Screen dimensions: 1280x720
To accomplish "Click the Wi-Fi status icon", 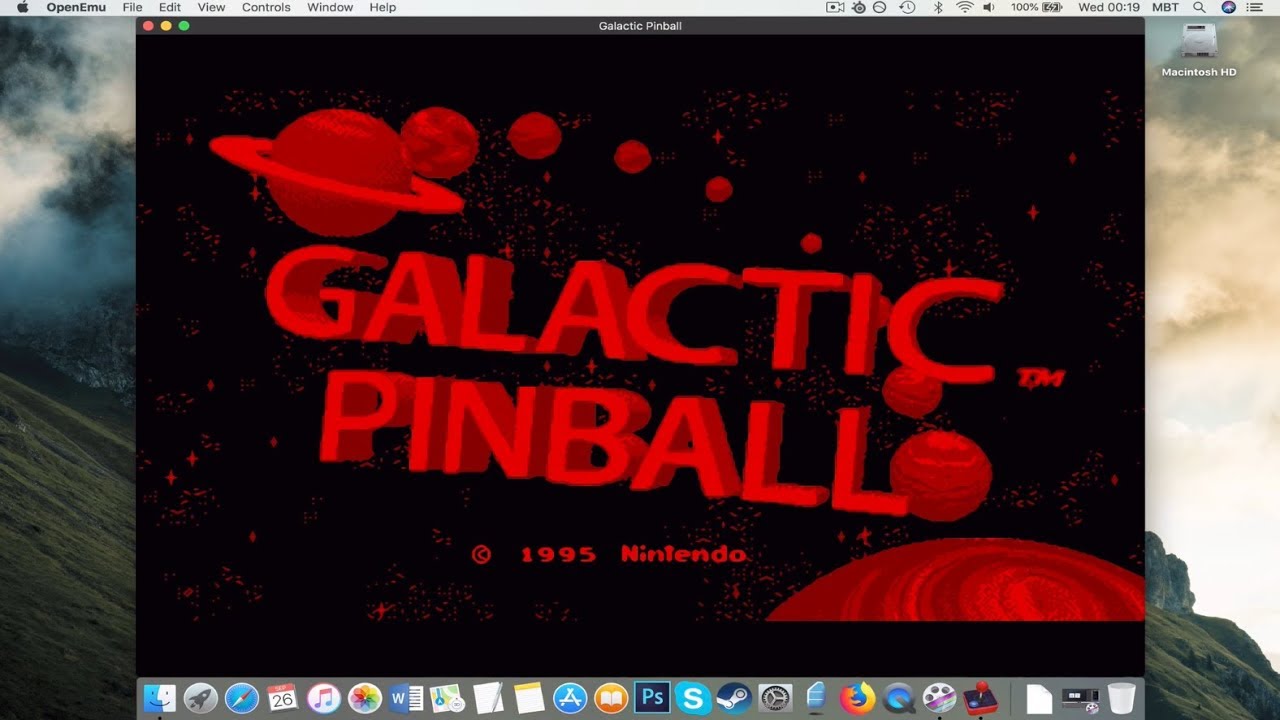I will (964, 7).
